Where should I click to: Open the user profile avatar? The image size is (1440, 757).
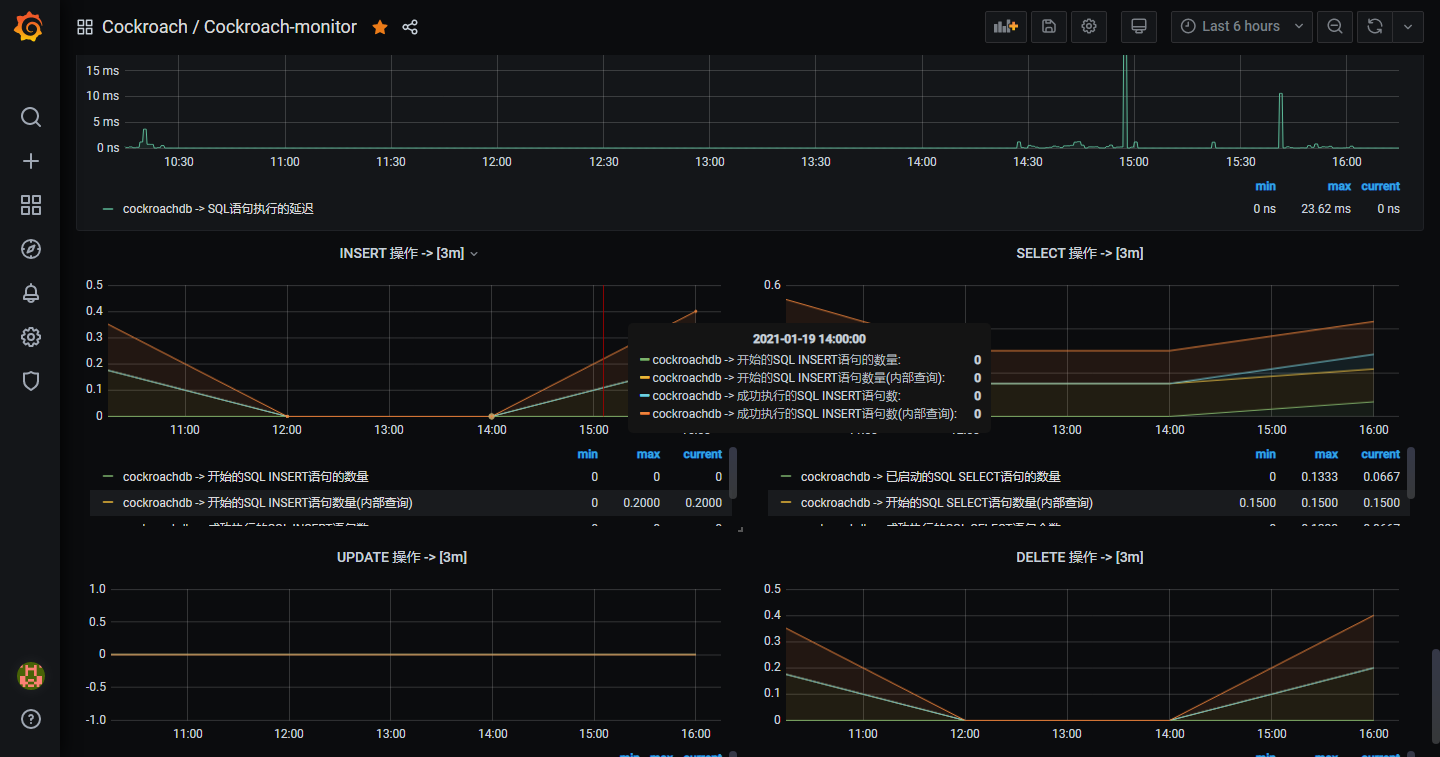[x=31, y=676]
